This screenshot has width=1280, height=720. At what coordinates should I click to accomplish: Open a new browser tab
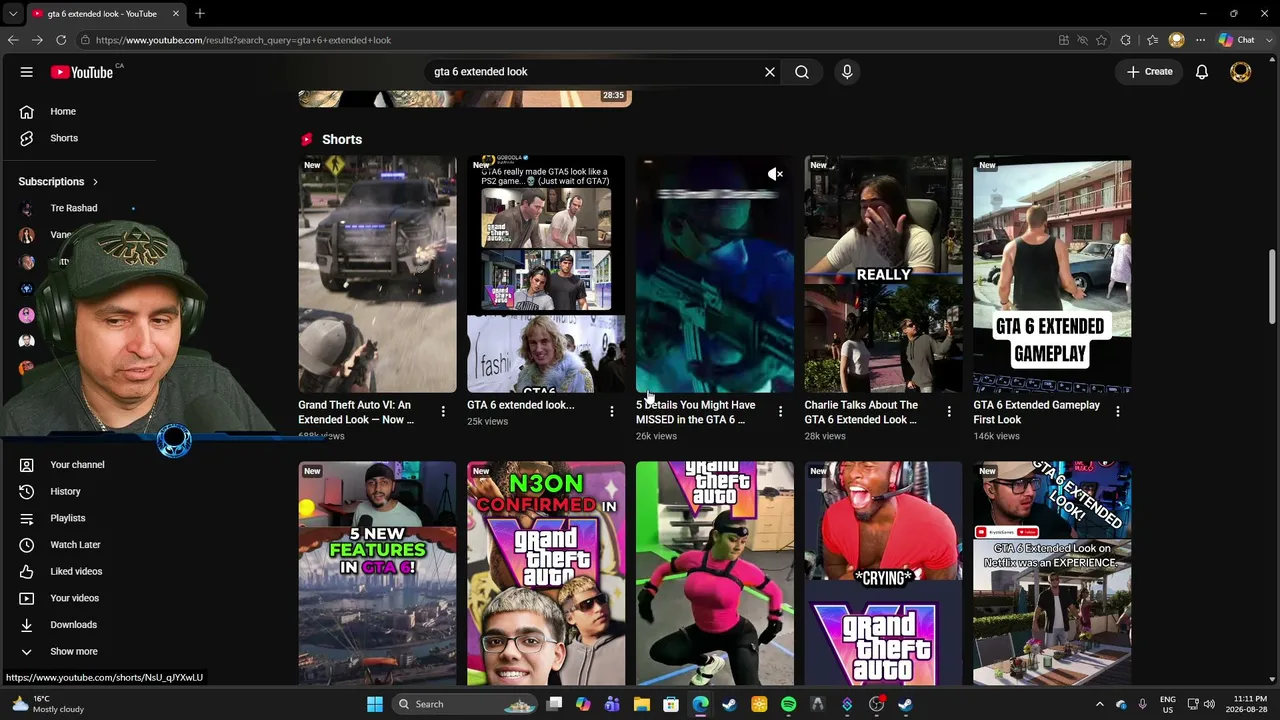[x=200, y=14]
